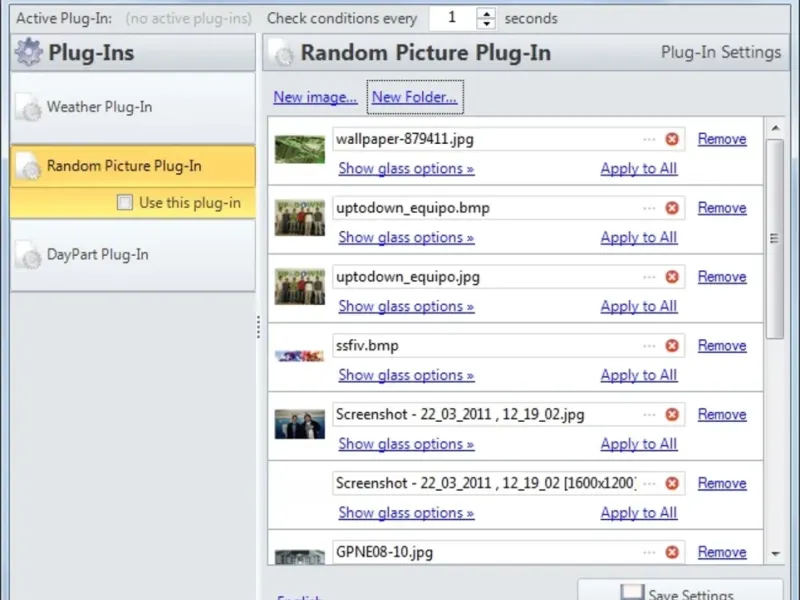Image resolution: width=800 pixels, height=600 pixels.
Task: Enable the Use this plug-in checkbox
Action: [124, 203]
